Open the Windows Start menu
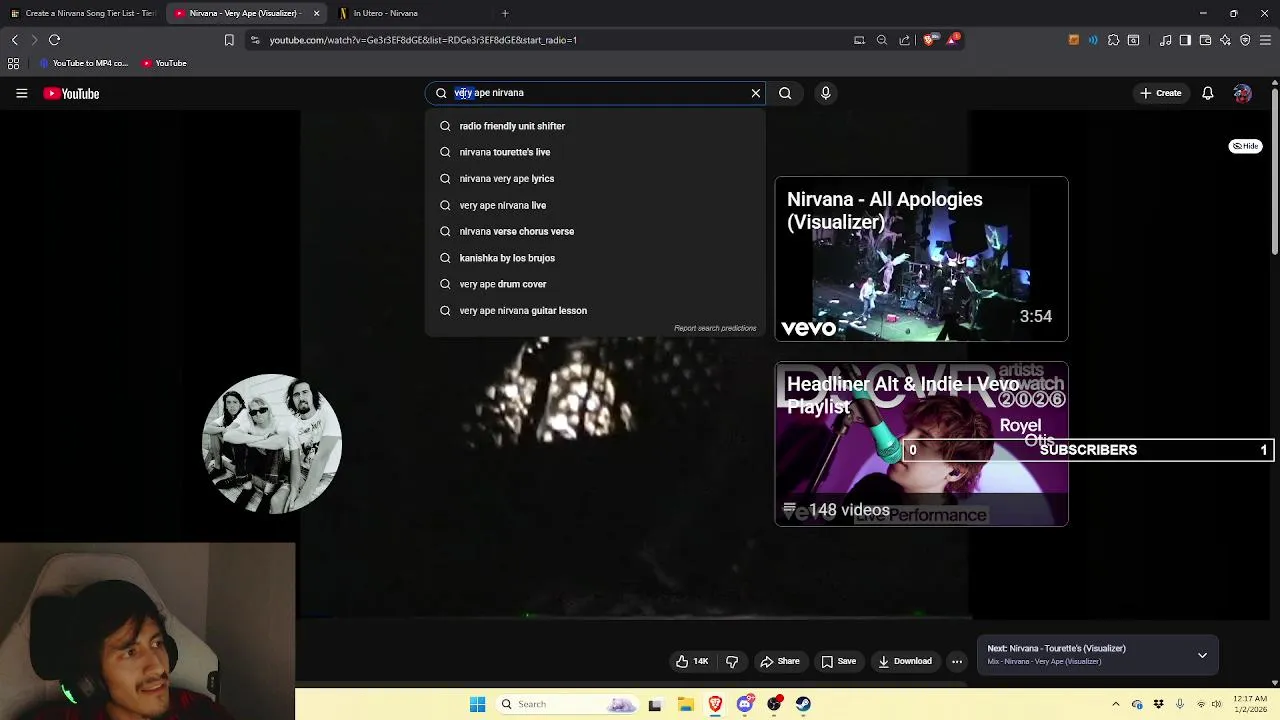 coord(477,704)
